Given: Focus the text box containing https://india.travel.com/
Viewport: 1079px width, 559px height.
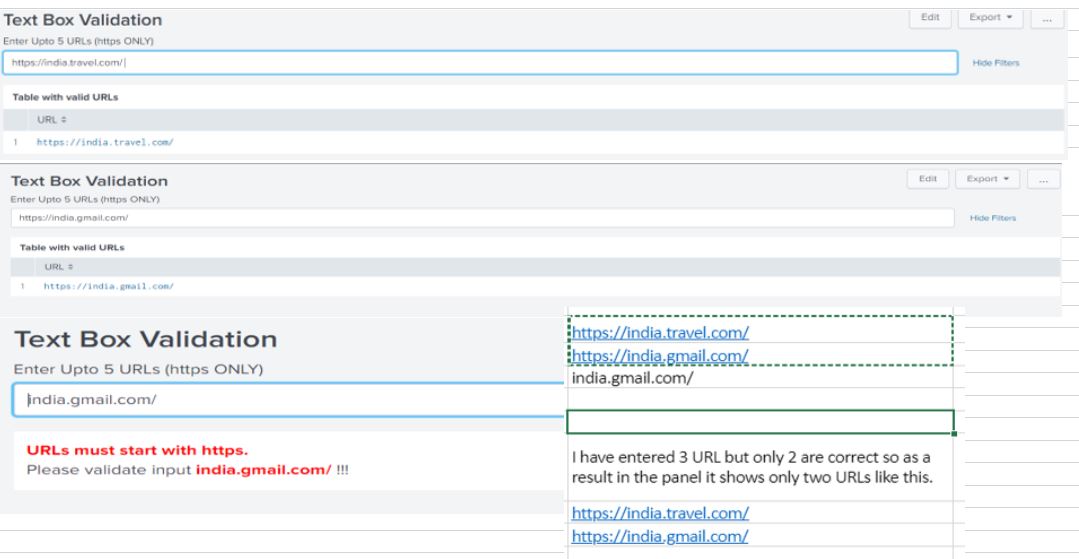Looking at the screenshot, I should tap(480, 62).
